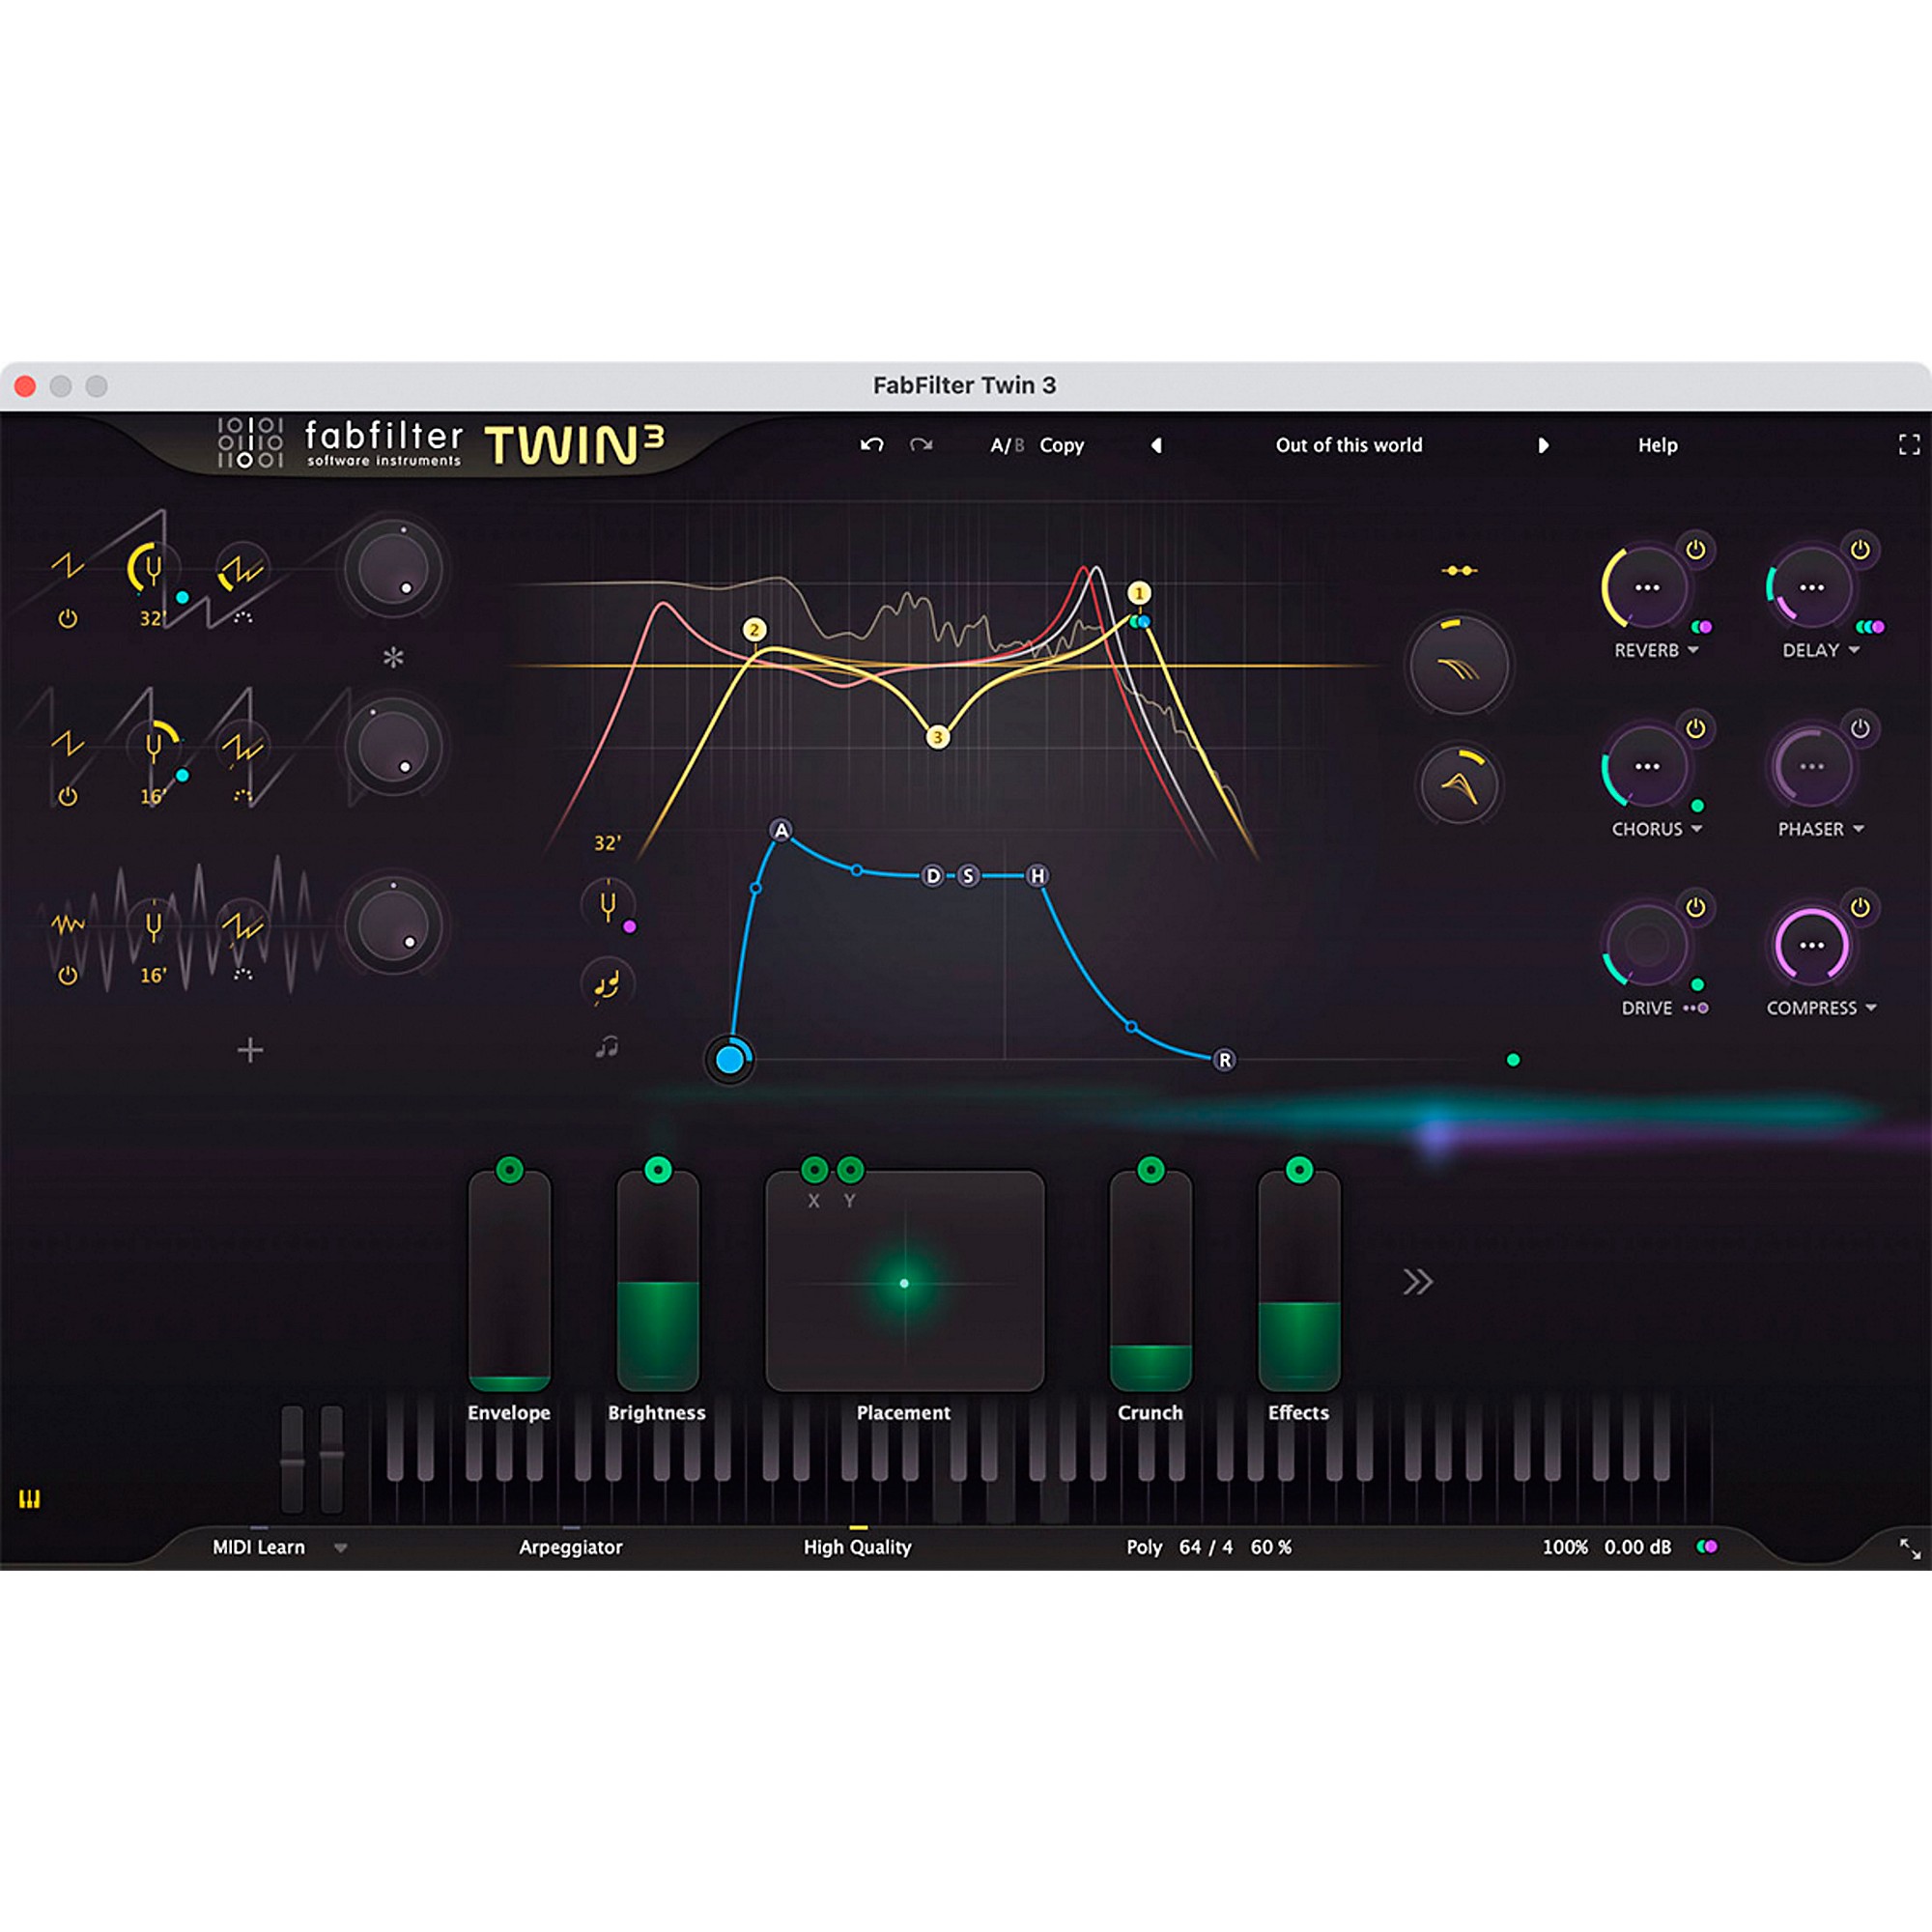Open MIDI Learn dropdown arrow

tap(341, 1548)
